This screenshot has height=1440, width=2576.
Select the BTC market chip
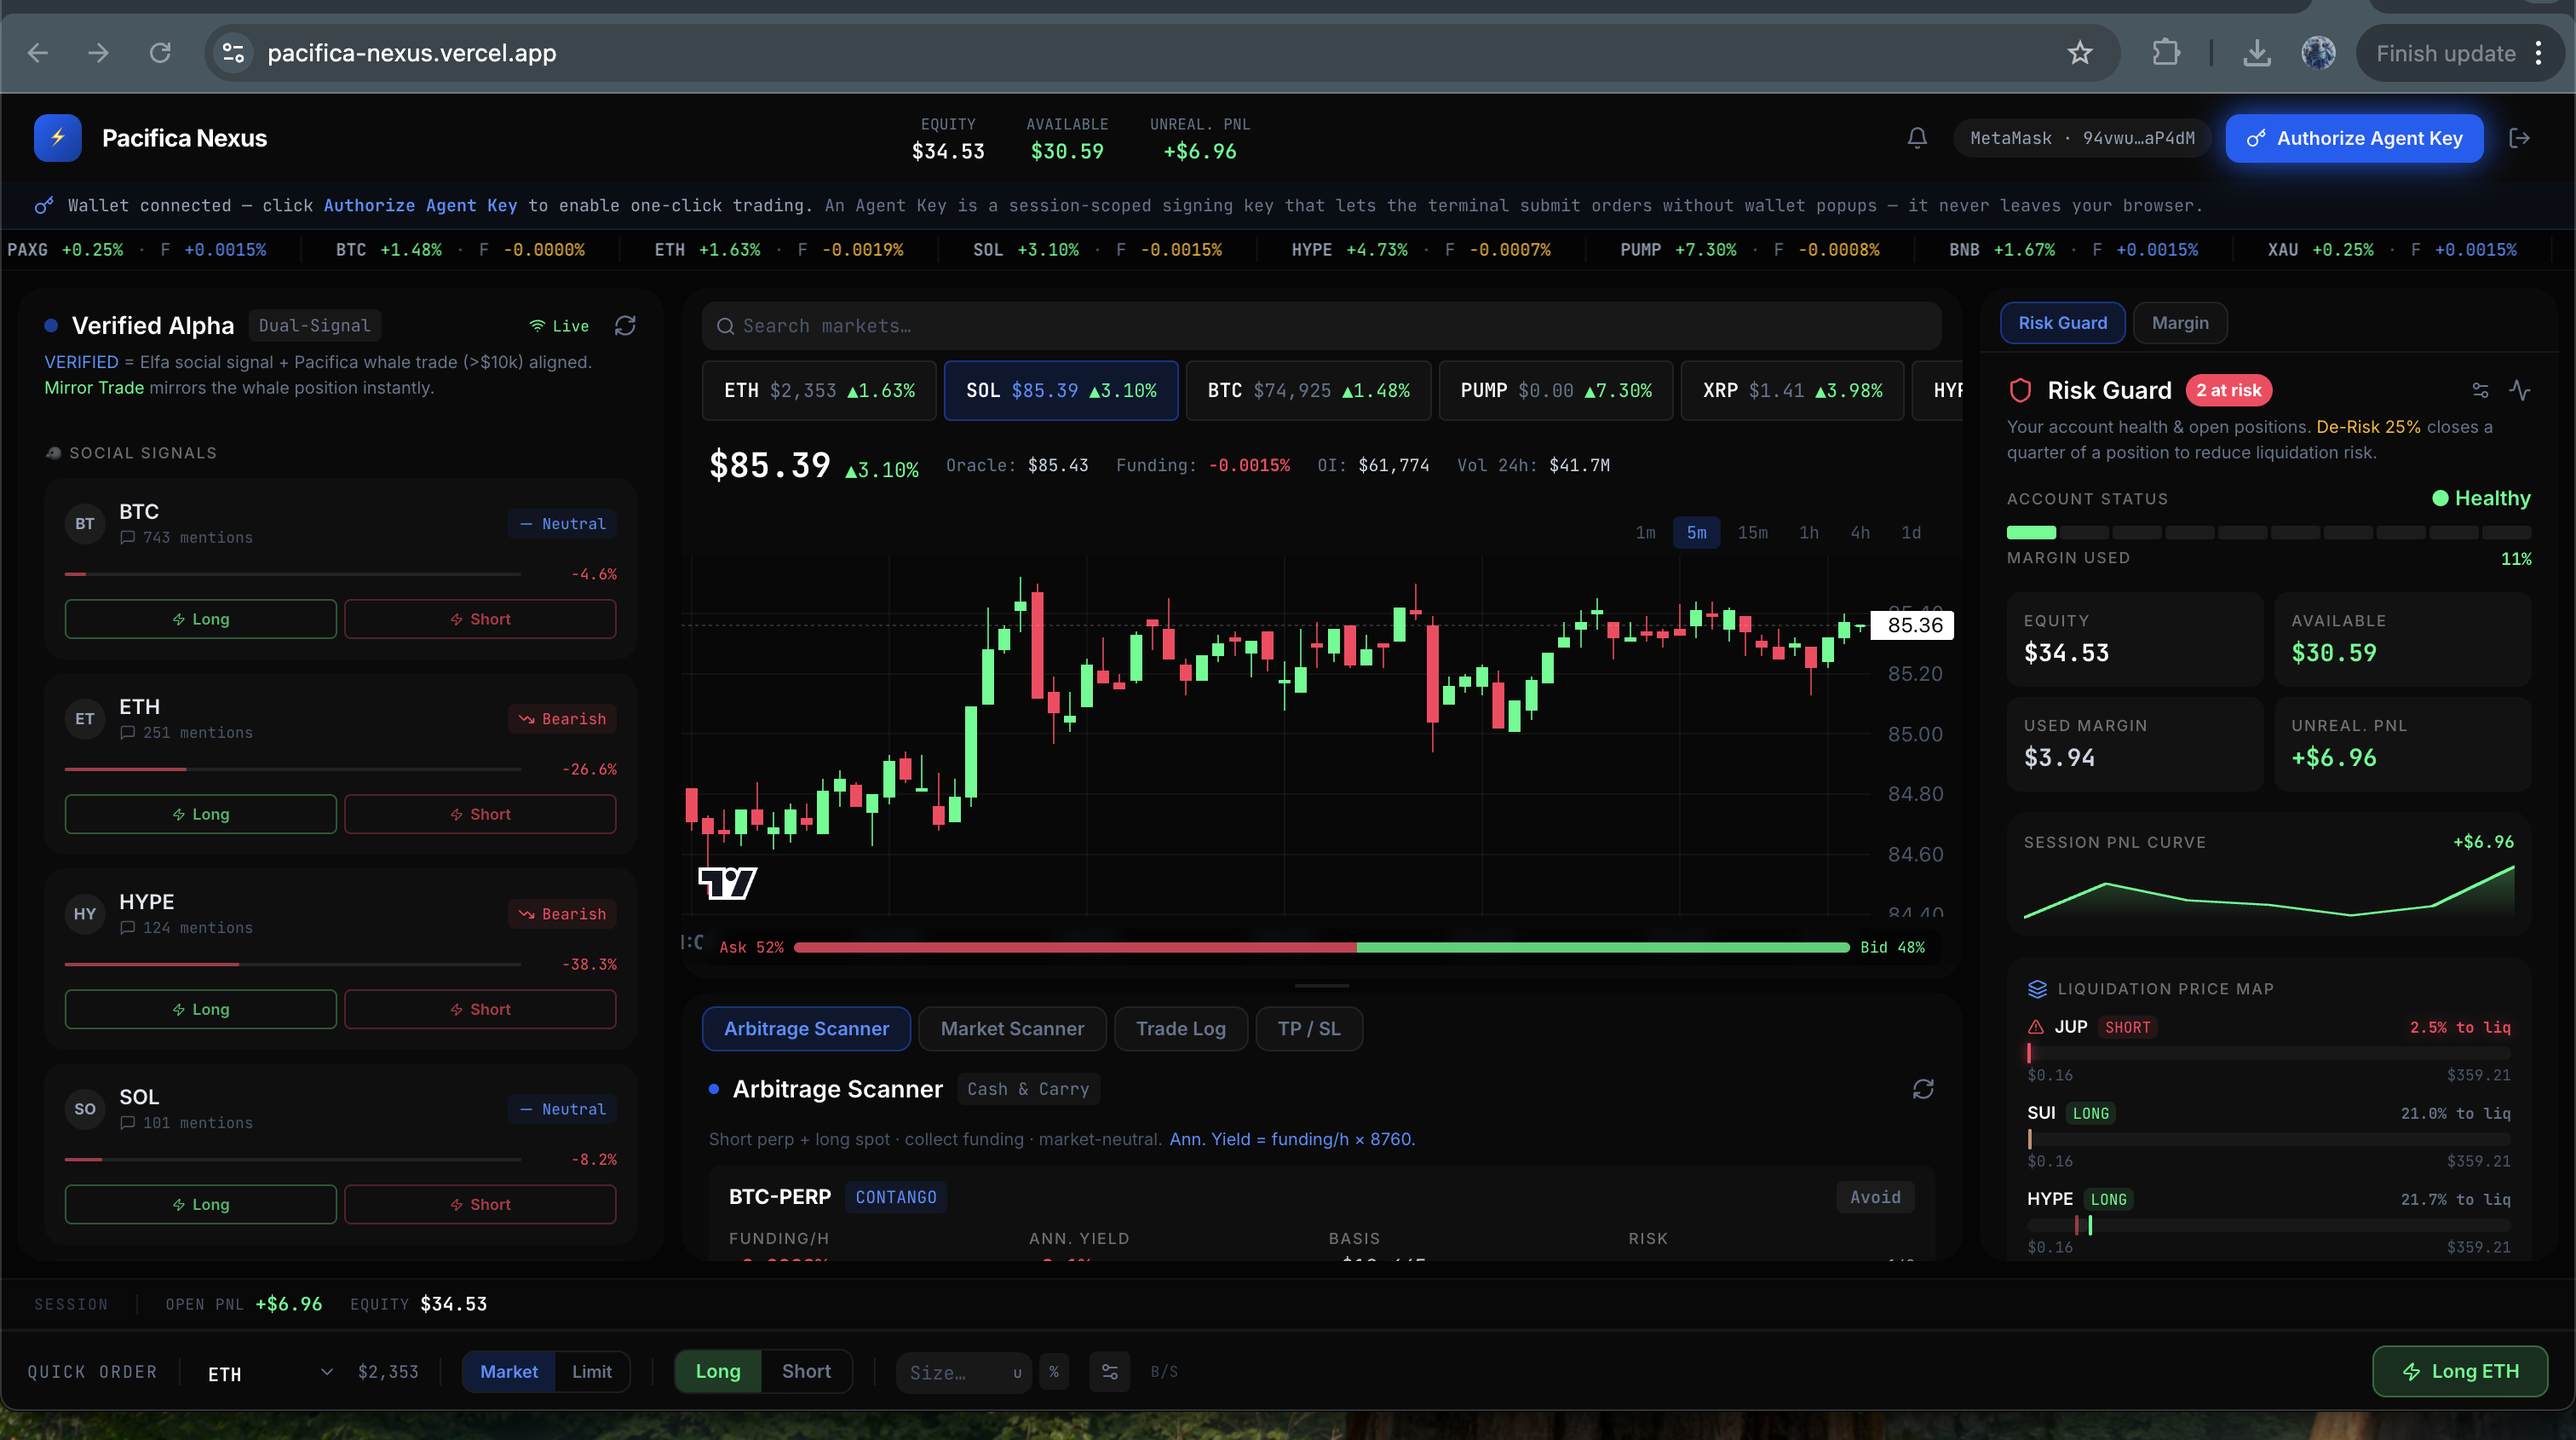1308,391
